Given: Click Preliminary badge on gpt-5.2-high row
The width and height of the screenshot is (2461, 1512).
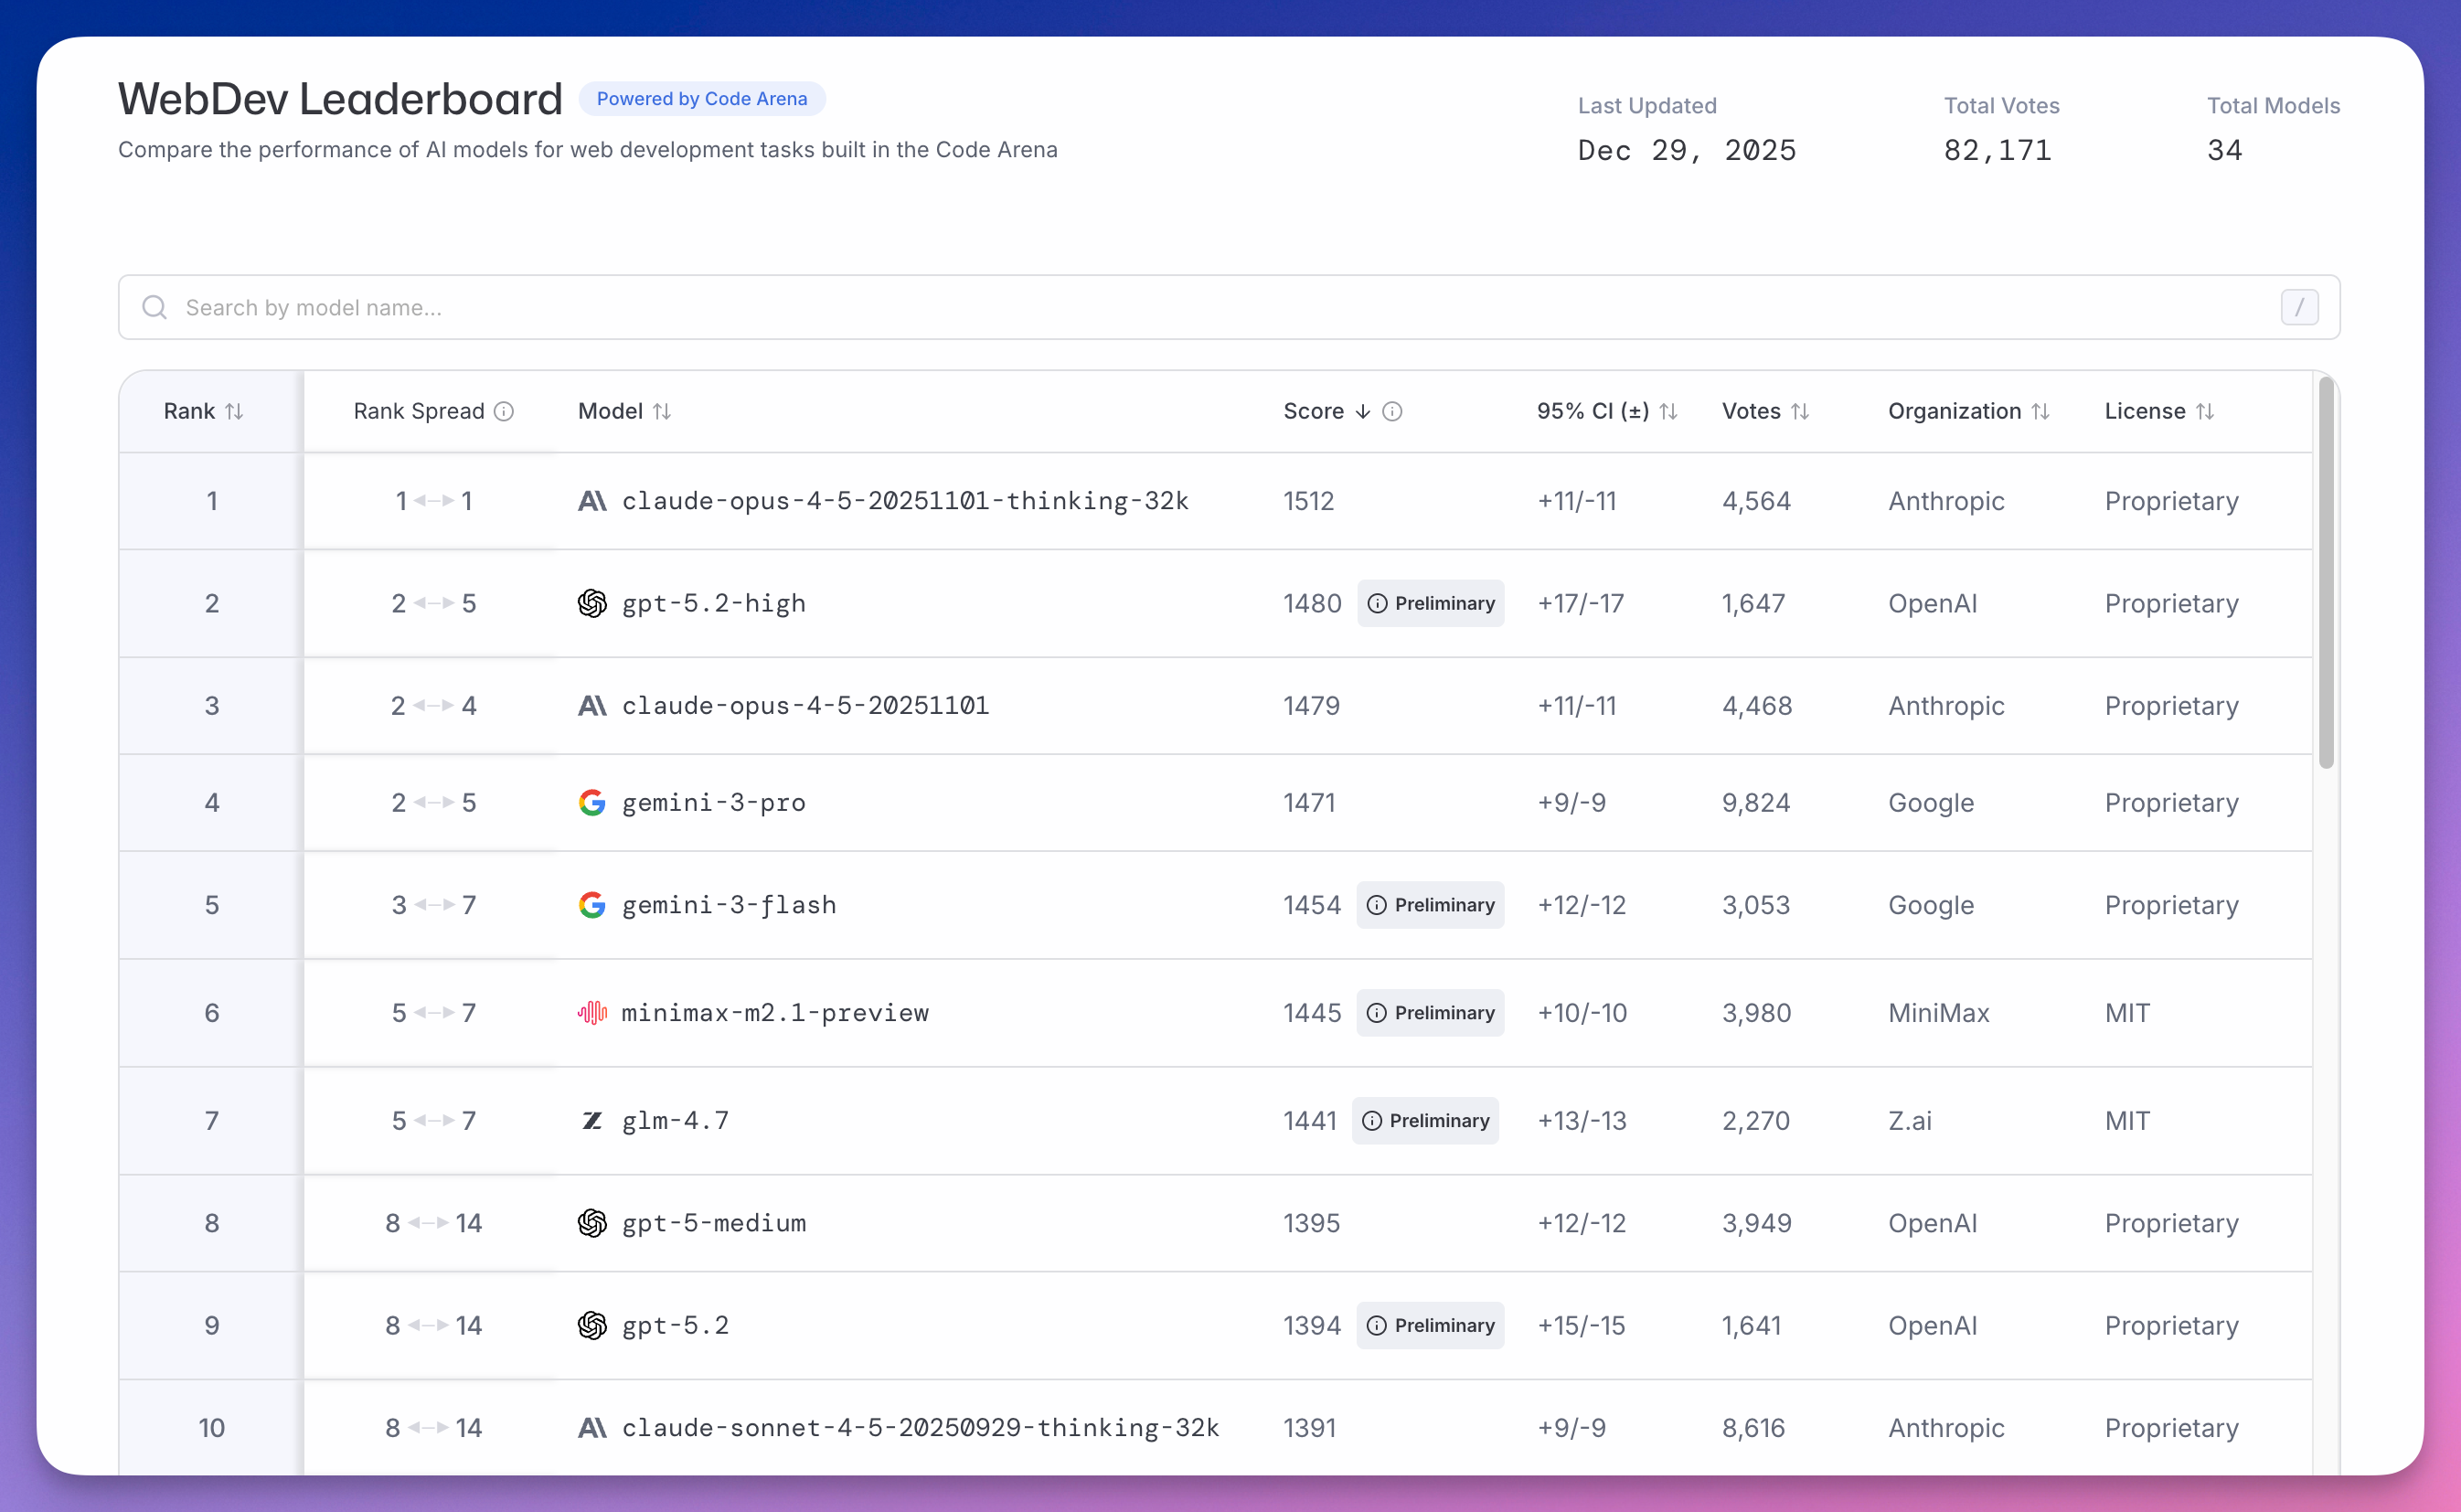Looking at the screenshot, I should [1430, 603].
